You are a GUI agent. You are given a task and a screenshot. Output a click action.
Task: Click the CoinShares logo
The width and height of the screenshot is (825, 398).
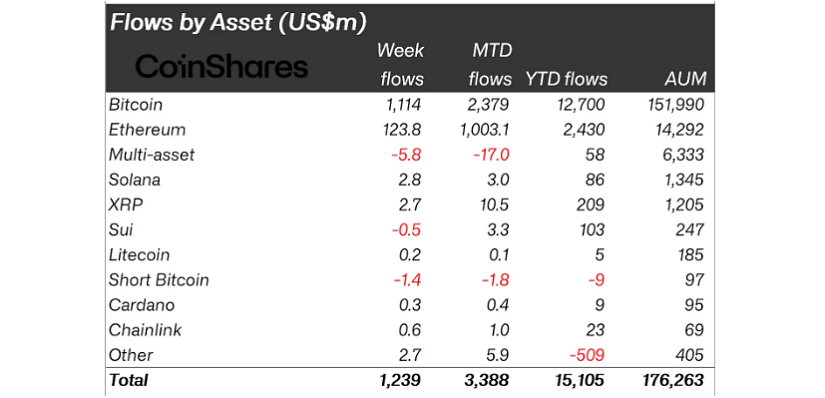[x=222, y=67]
